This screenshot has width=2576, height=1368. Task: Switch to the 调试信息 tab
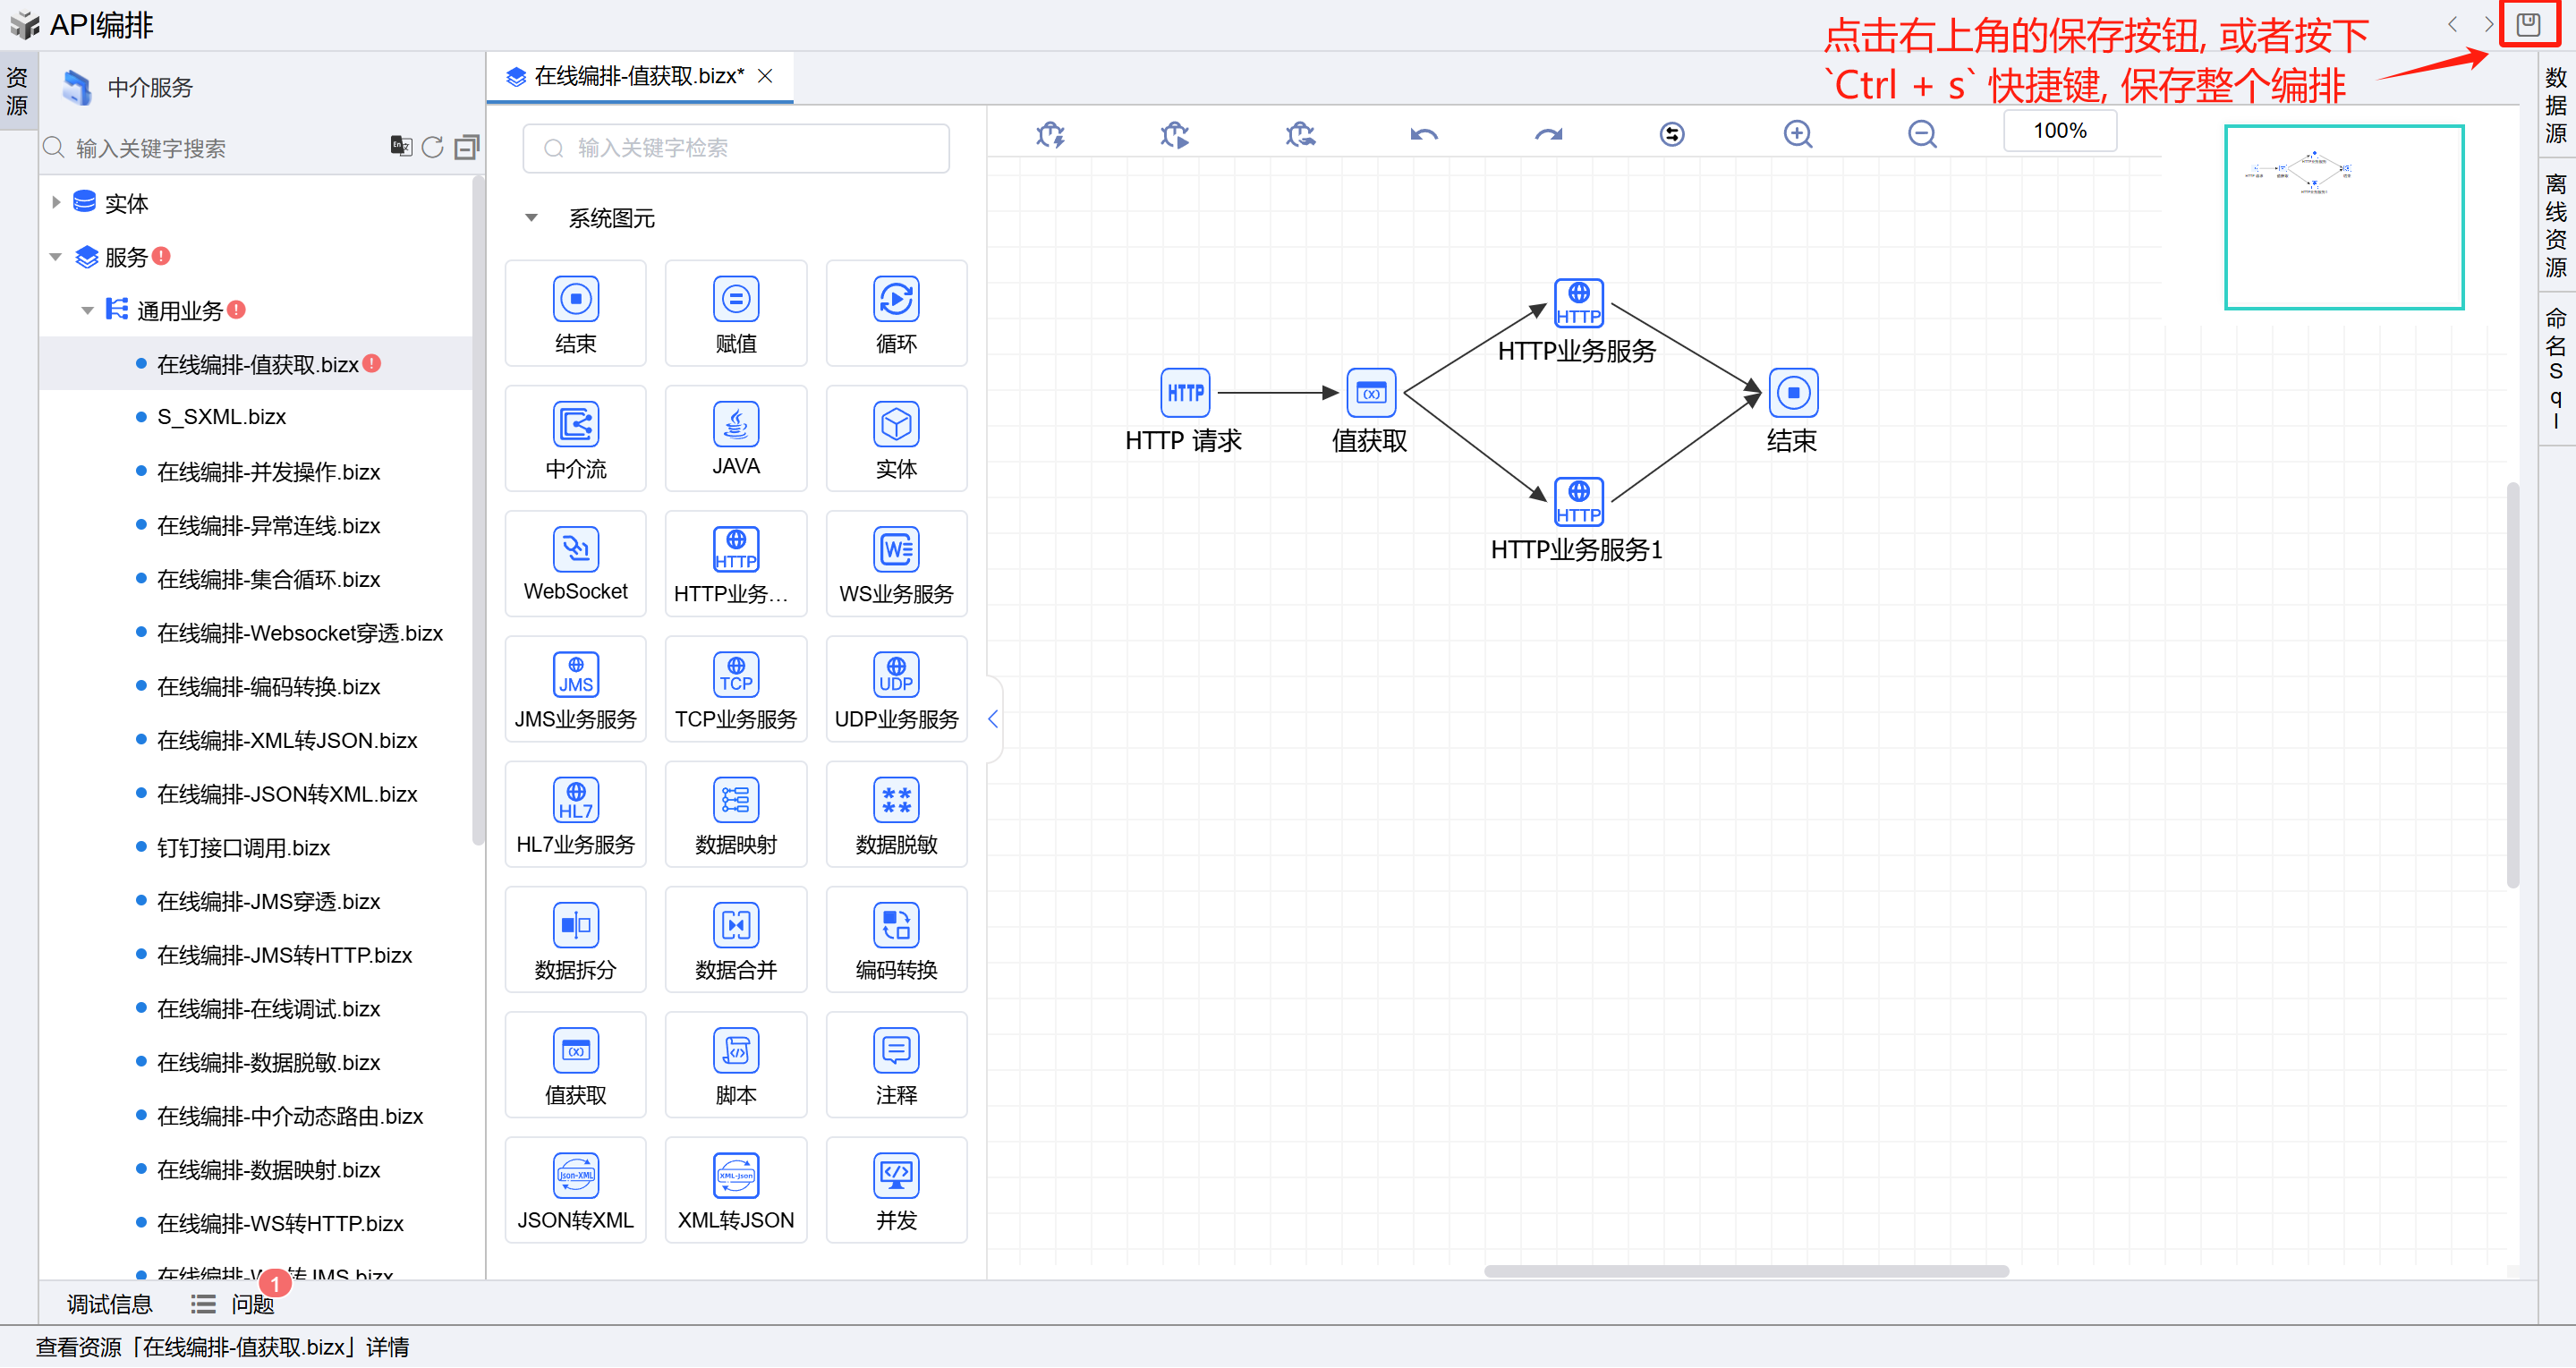(109, 1304)
